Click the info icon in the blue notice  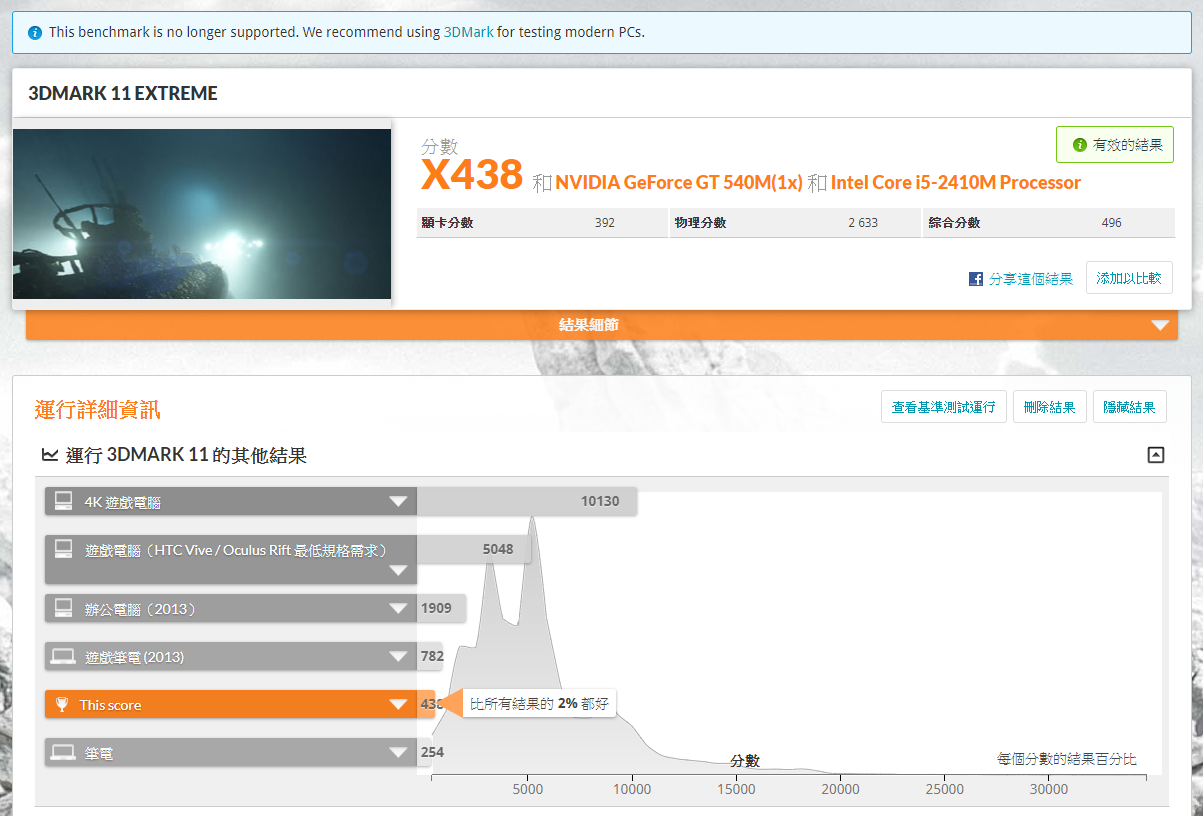pyautogui.click(x=35, y=32)
